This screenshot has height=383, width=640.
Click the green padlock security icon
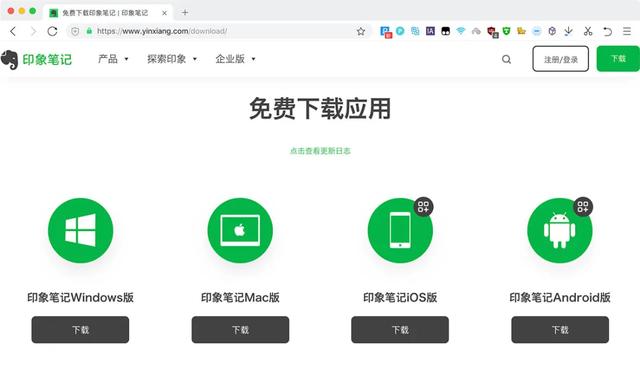pos(89,31)
